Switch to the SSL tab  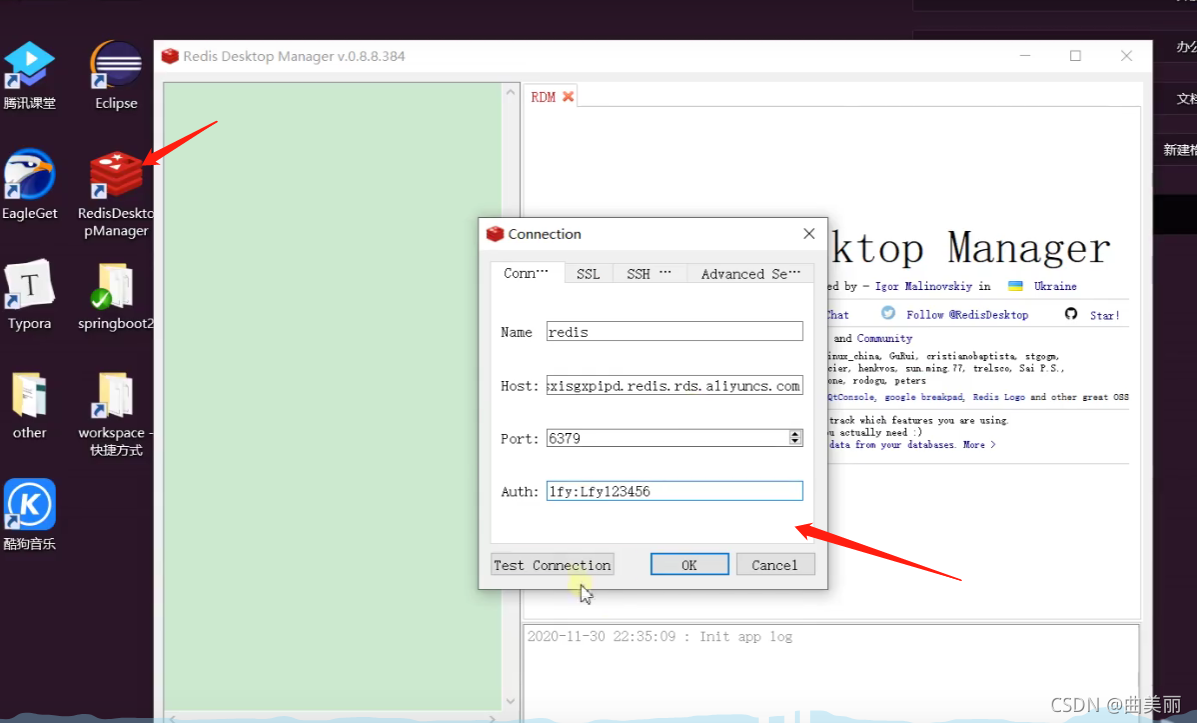pyautogui.click(x=588, y=274)
